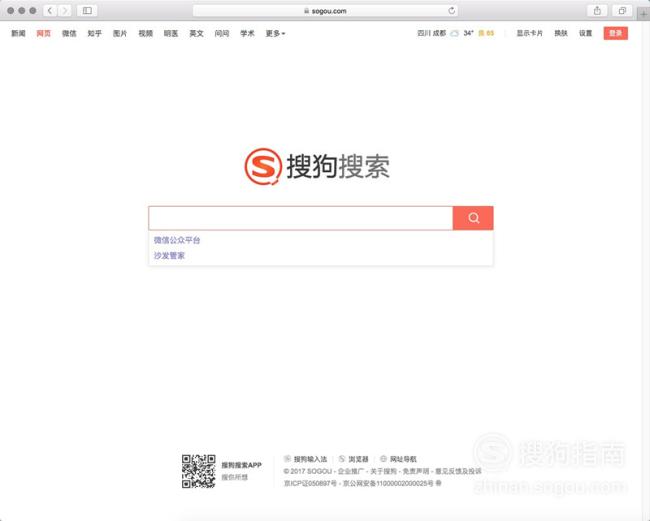Click the 免责声明 footer link
Viewport: 650px width, 521px height.
click(x=416, y=471)
